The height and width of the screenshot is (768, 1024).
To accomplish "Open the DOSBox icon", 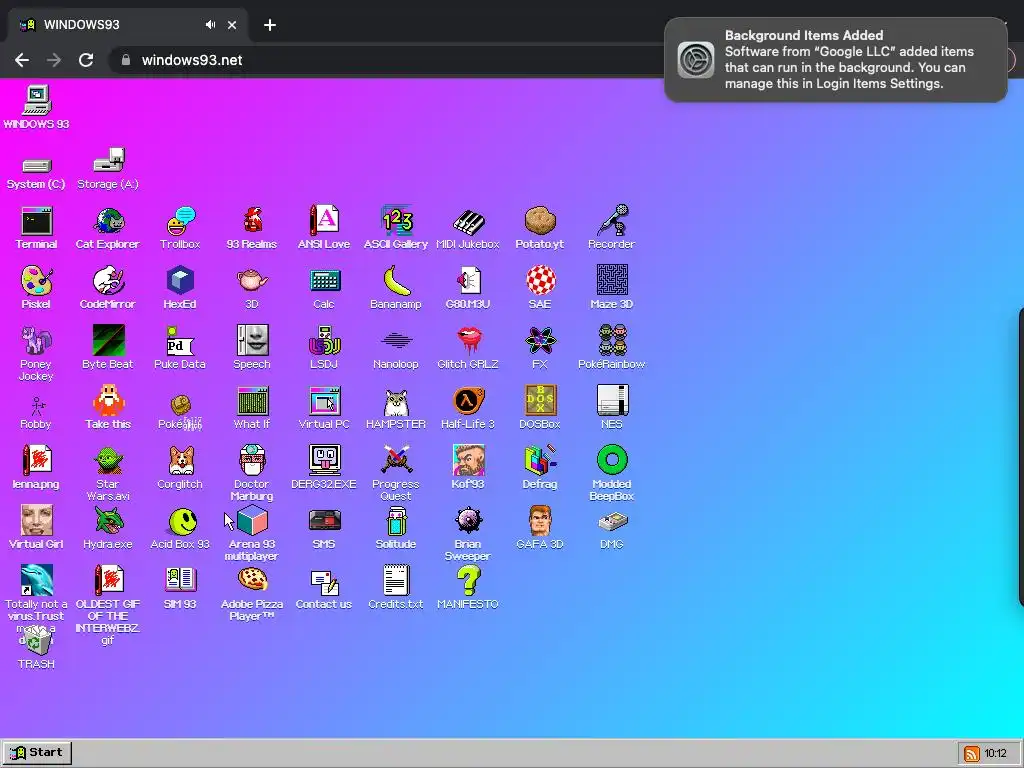I will coord(539,400).
